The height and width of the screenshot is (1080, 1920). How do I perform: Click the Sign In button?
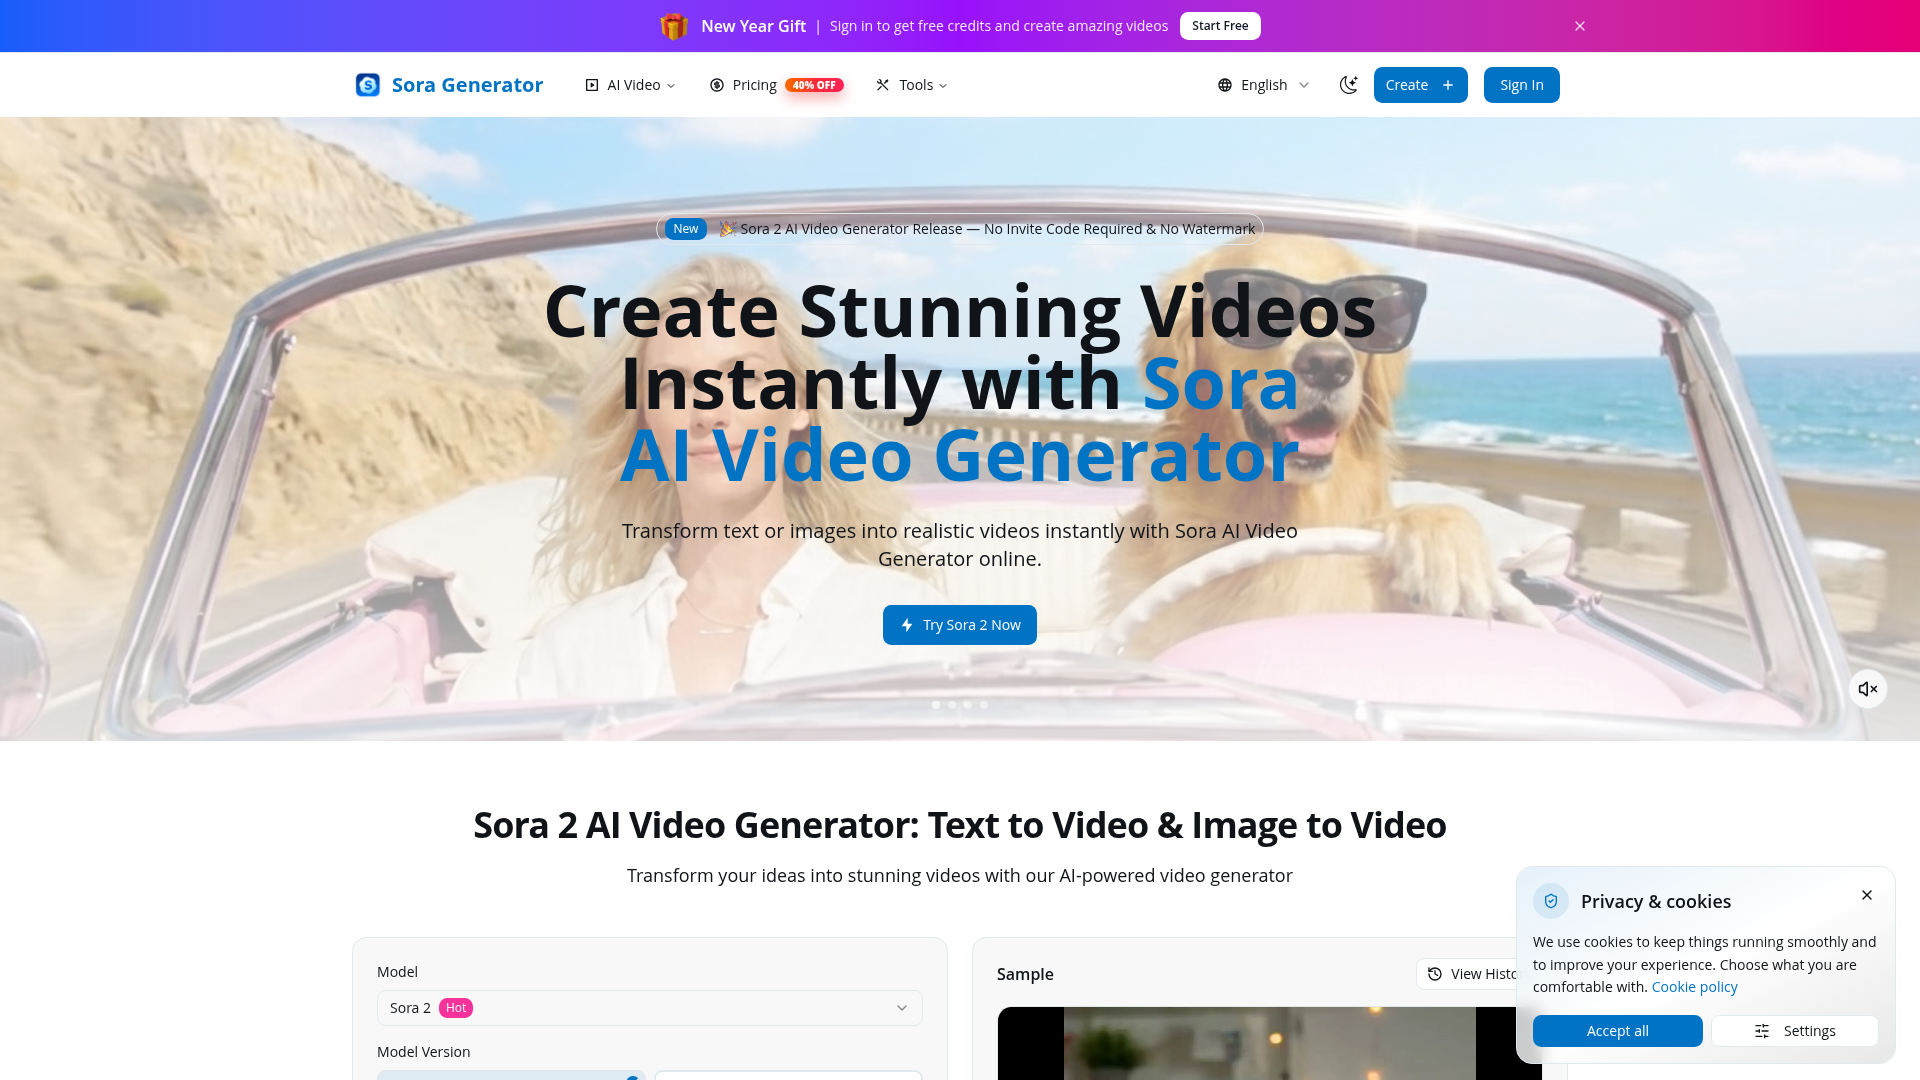pyautogui.click(x=1522, y=85)
